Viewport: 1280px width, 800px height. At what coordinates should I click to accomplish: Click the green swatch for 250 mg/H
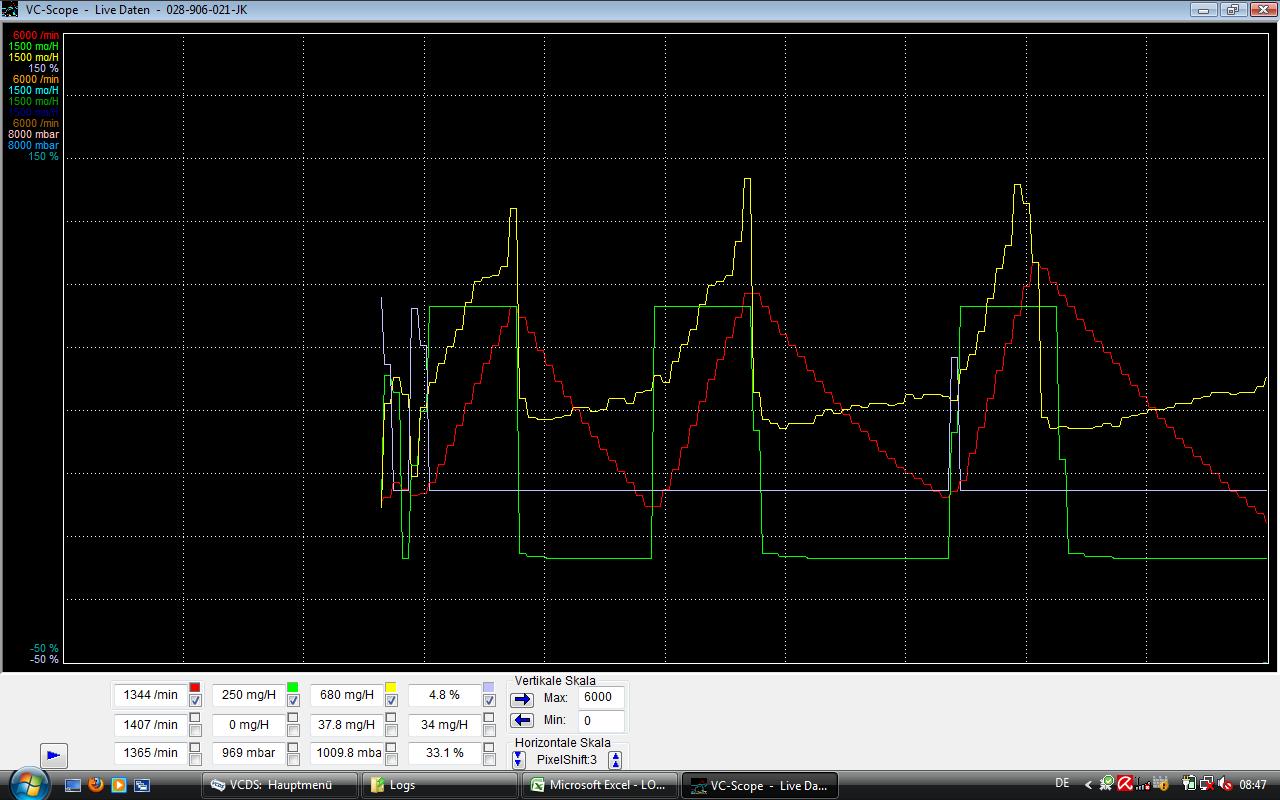pos(293,687)
